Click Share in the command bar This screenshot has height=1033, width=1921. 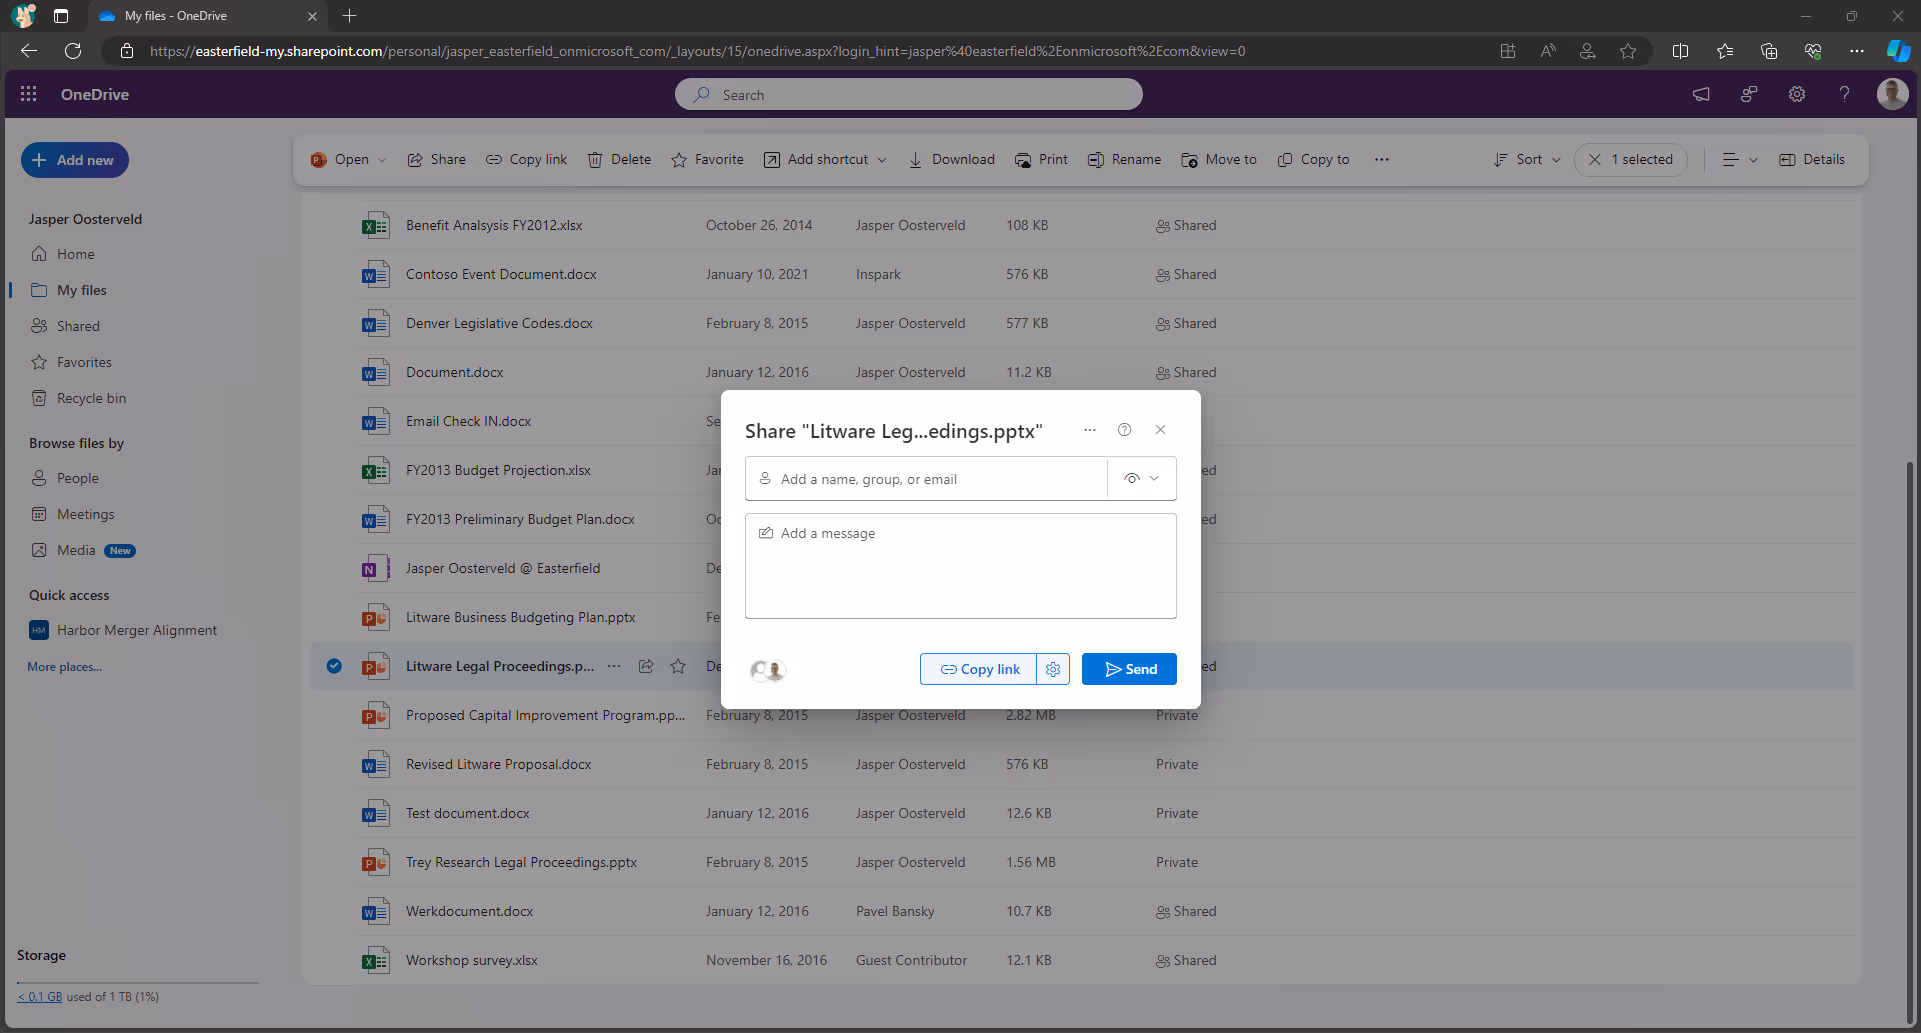pyautogui.click(x=436, y=160)
